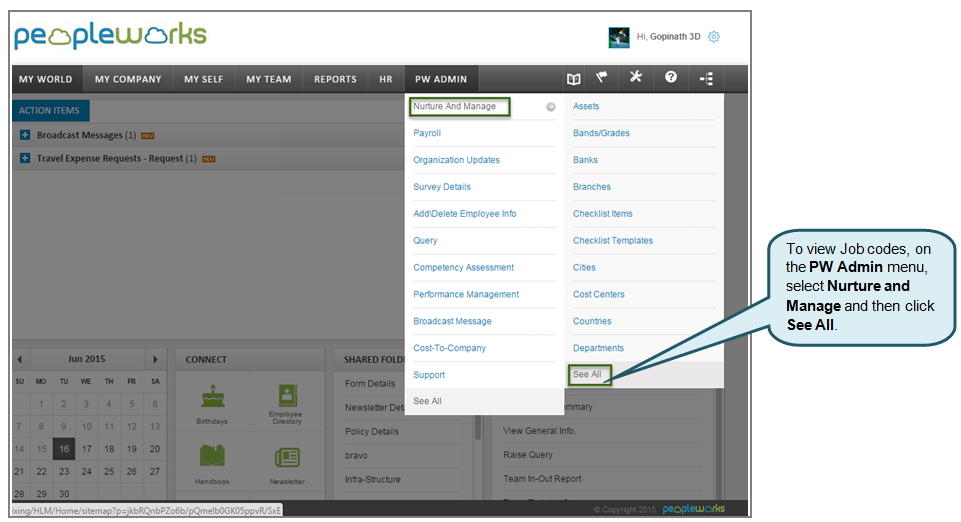Image resolution: width=961 pixels, height=522 pixels.
Task: Click the peopleworks logo
Action: pos(110,36)
